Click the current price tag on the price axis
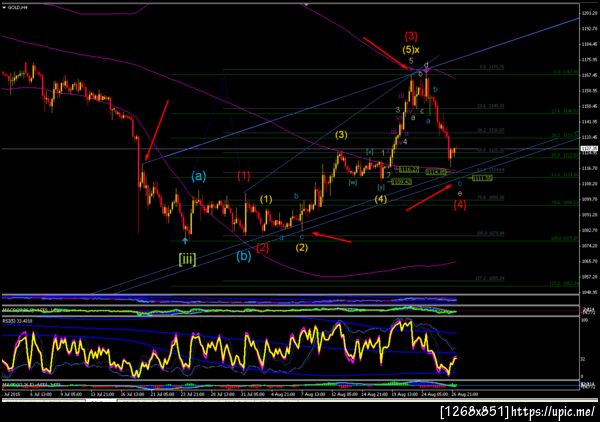The height and width of the screenshot is (422, 600). point(587,148)
